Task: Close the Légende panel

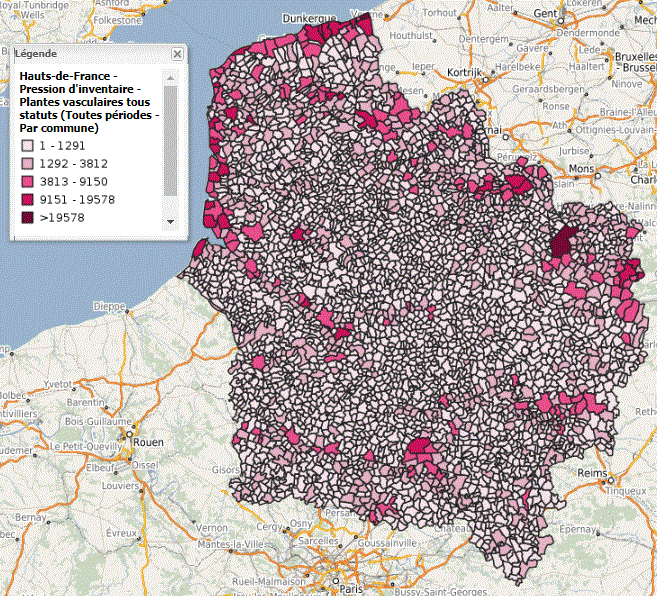Action: click(x=177, y=54)
